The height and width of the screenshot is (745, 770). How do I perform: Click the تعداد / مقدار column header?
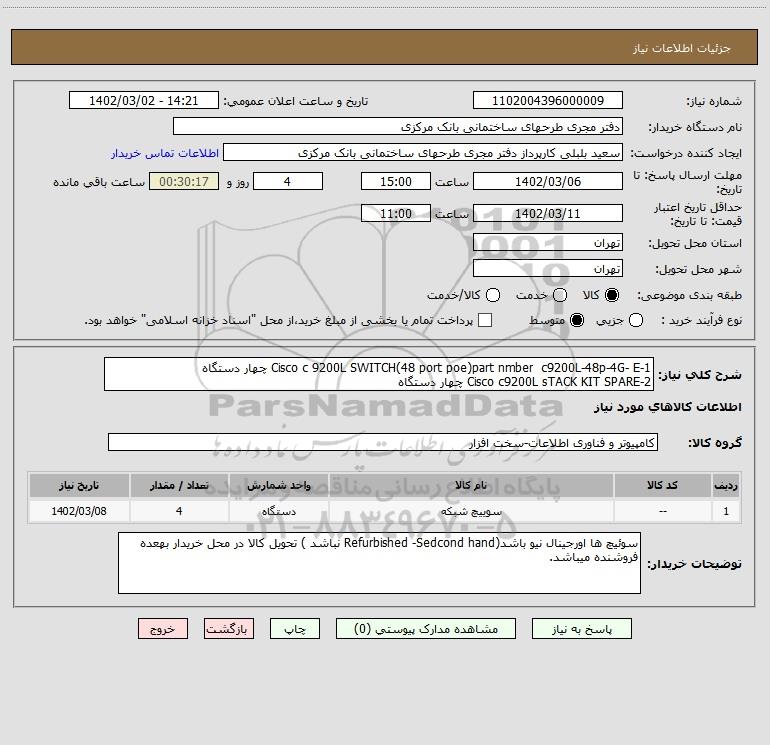coord(179,485)
